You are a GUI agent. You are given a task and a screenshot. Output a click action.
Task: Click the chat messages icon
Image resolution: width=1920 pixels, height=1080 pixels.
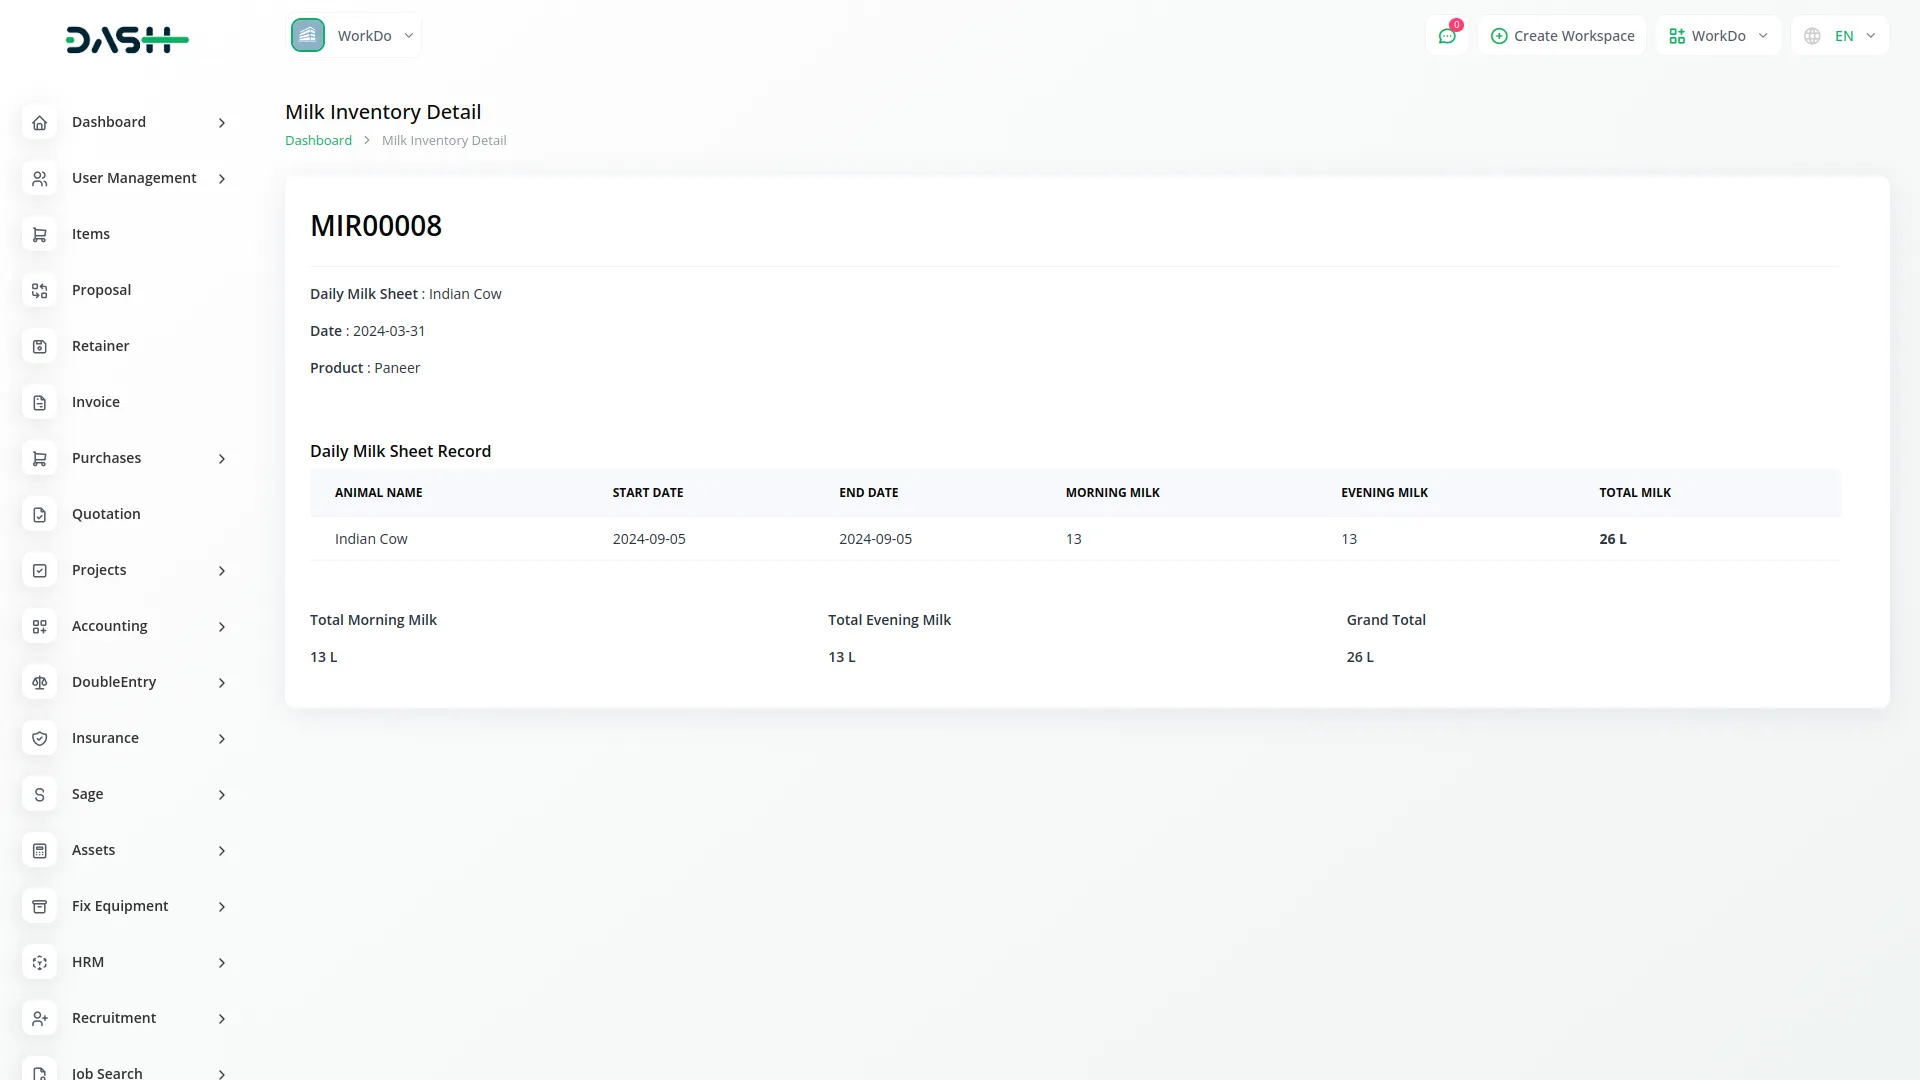tap(1446, 36)
